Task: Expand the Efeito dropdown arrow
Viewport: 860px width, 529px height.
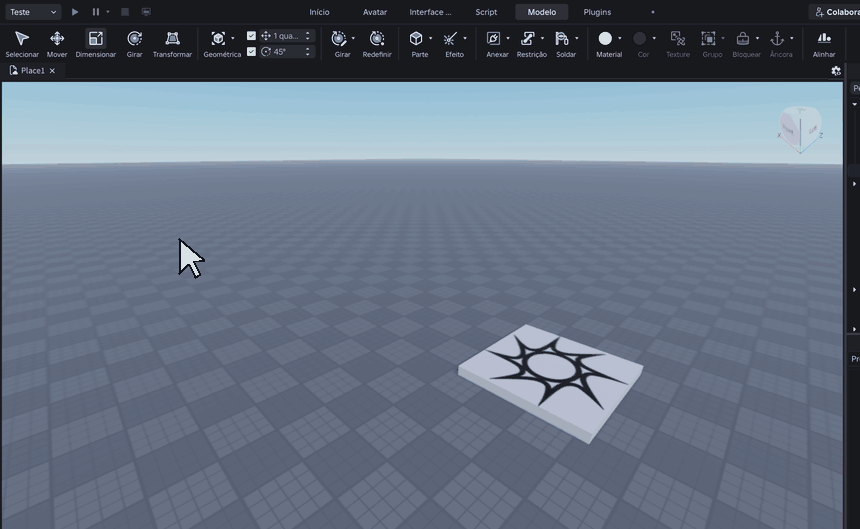Action: [x=465, y=38]
